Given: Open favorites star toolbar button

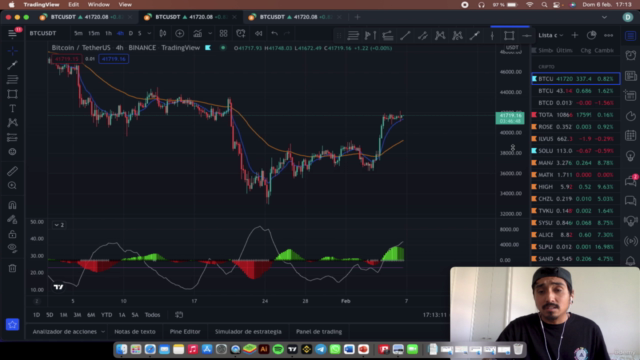Looking at the screenshot, I should (x=12, y=324).
